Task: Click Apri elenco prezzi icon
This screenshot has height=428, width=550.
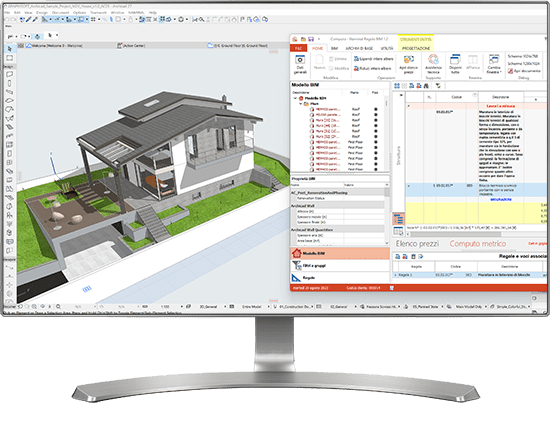Action: 408,64
